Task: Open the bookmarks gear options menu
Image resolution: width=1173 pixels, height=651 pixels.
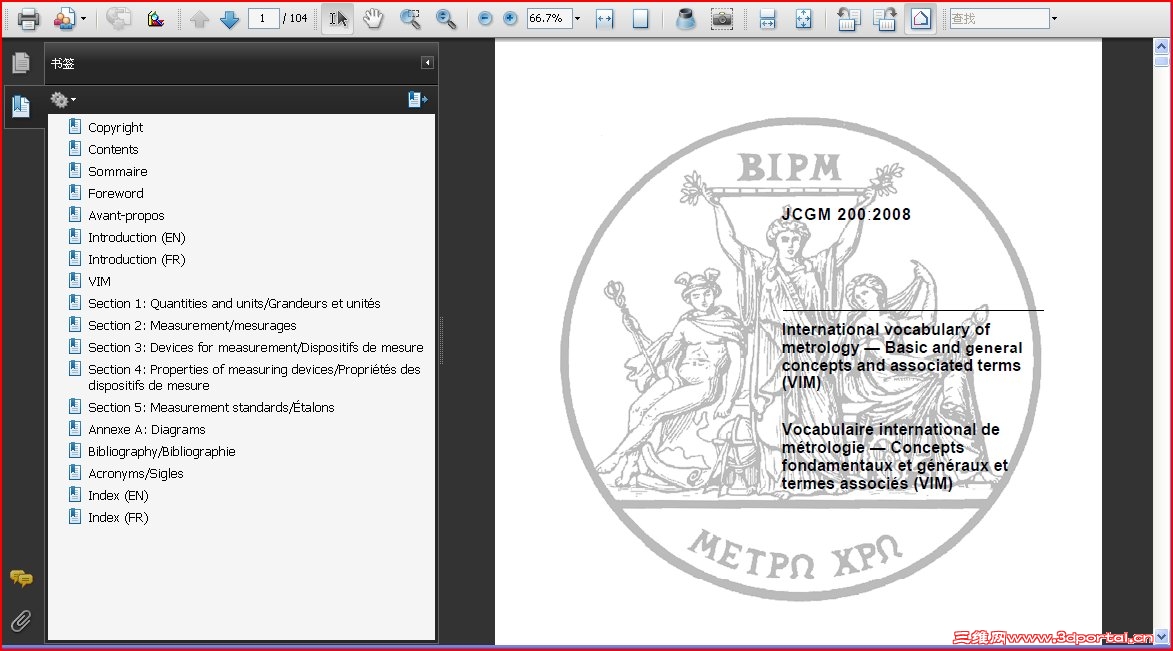Action: (63, 100)
